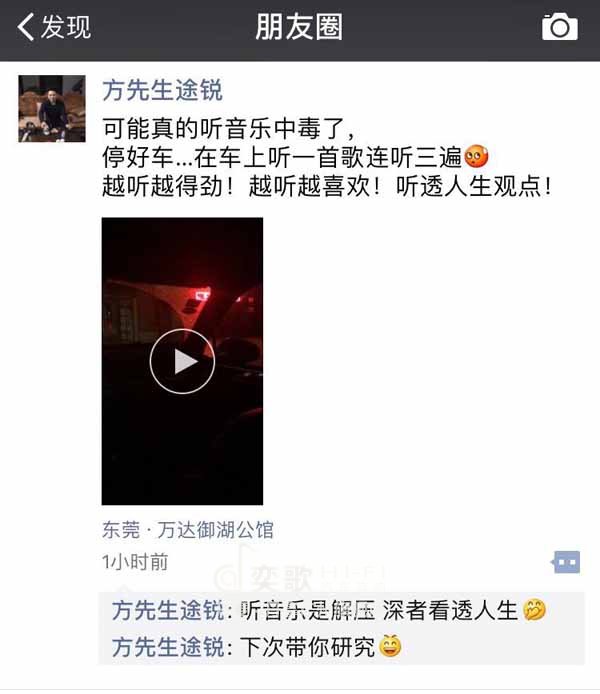Tap the 朋友圈 title in the header
This screenshot has height=694, width=600.
(299, 27)
